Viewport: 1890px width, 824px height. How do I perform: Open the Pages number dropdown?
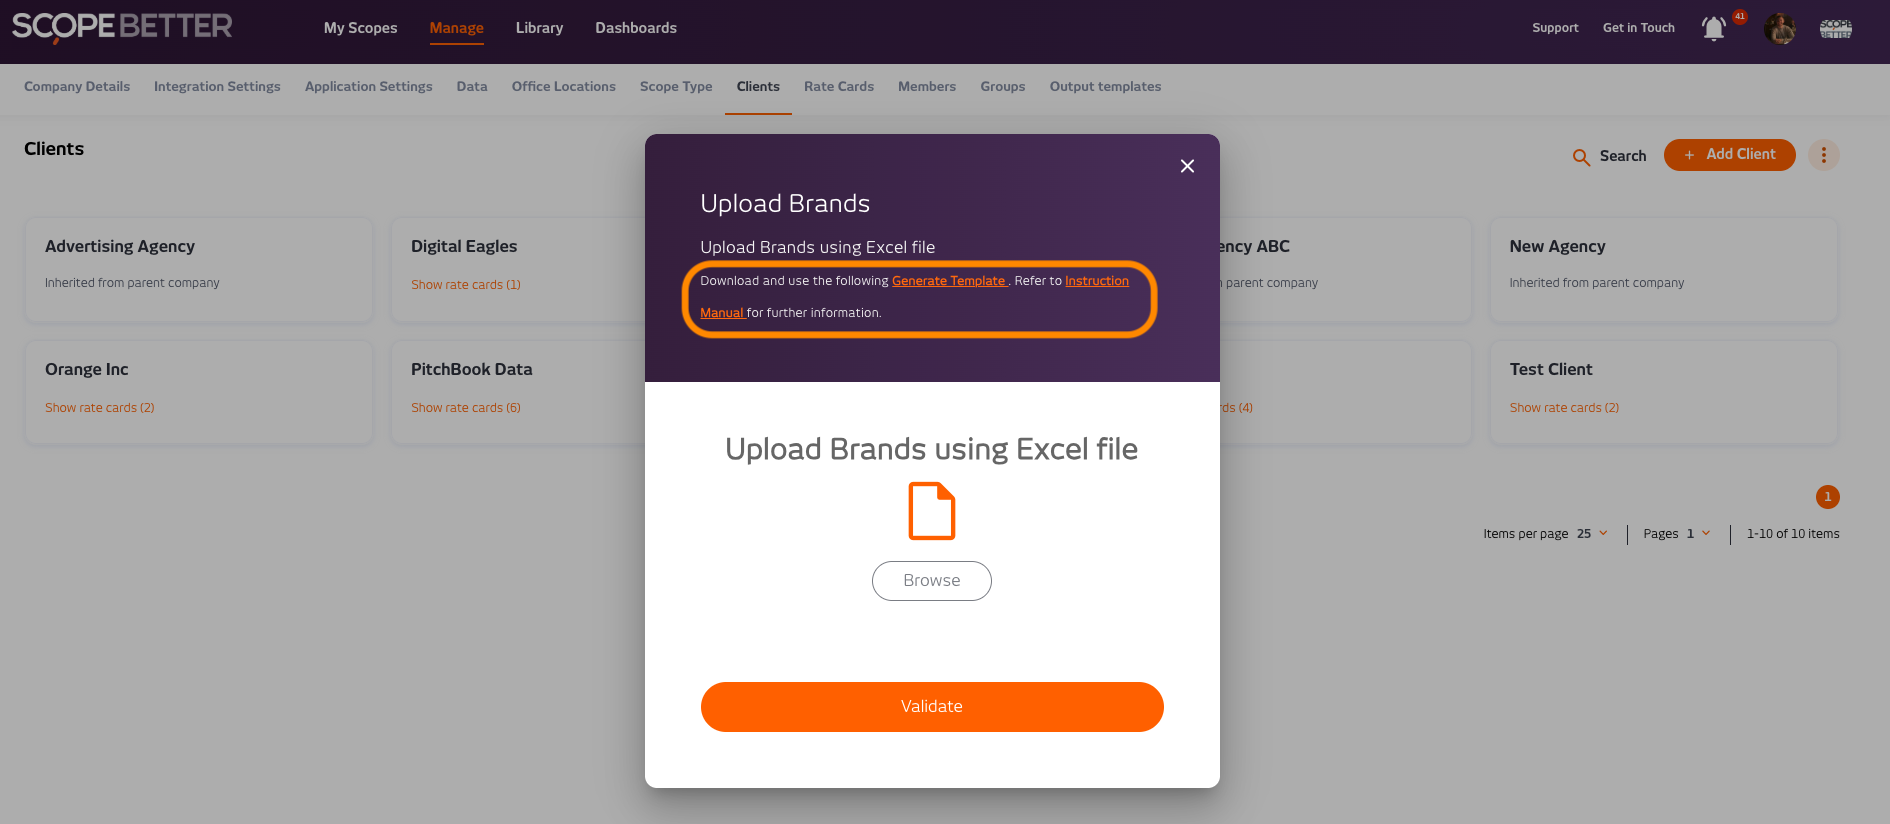[x=1697, y=534]
